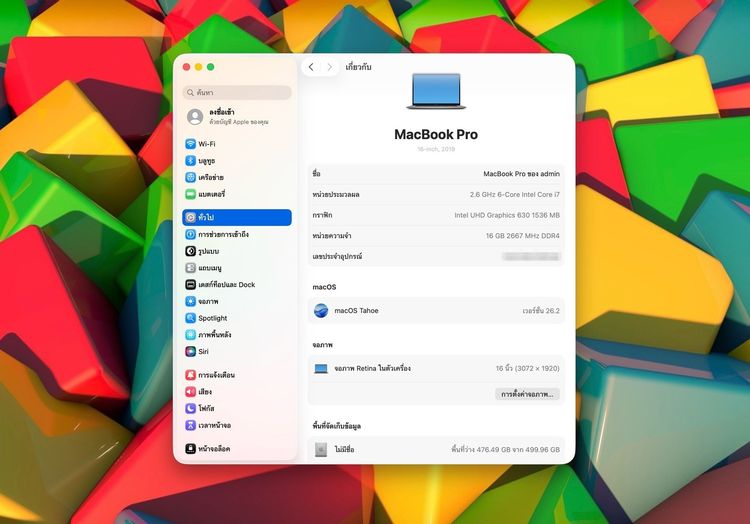Select the Network (เครือข่าย) globe icon
Screen dimensions: 750x524
[190, 177]
